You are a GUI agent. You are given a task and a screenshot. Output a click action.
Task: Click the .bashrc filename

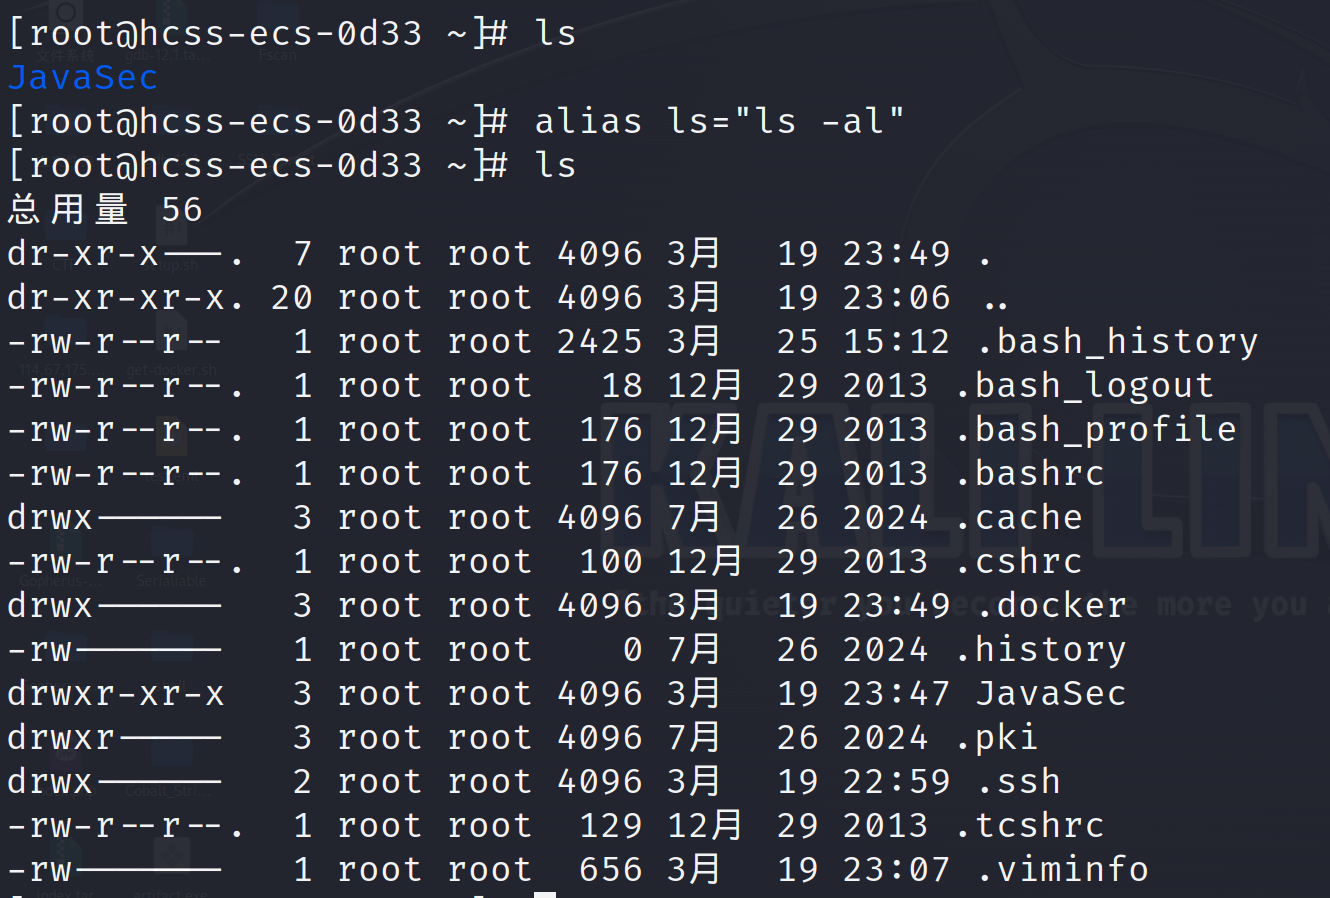click(x=1029, y=473)
